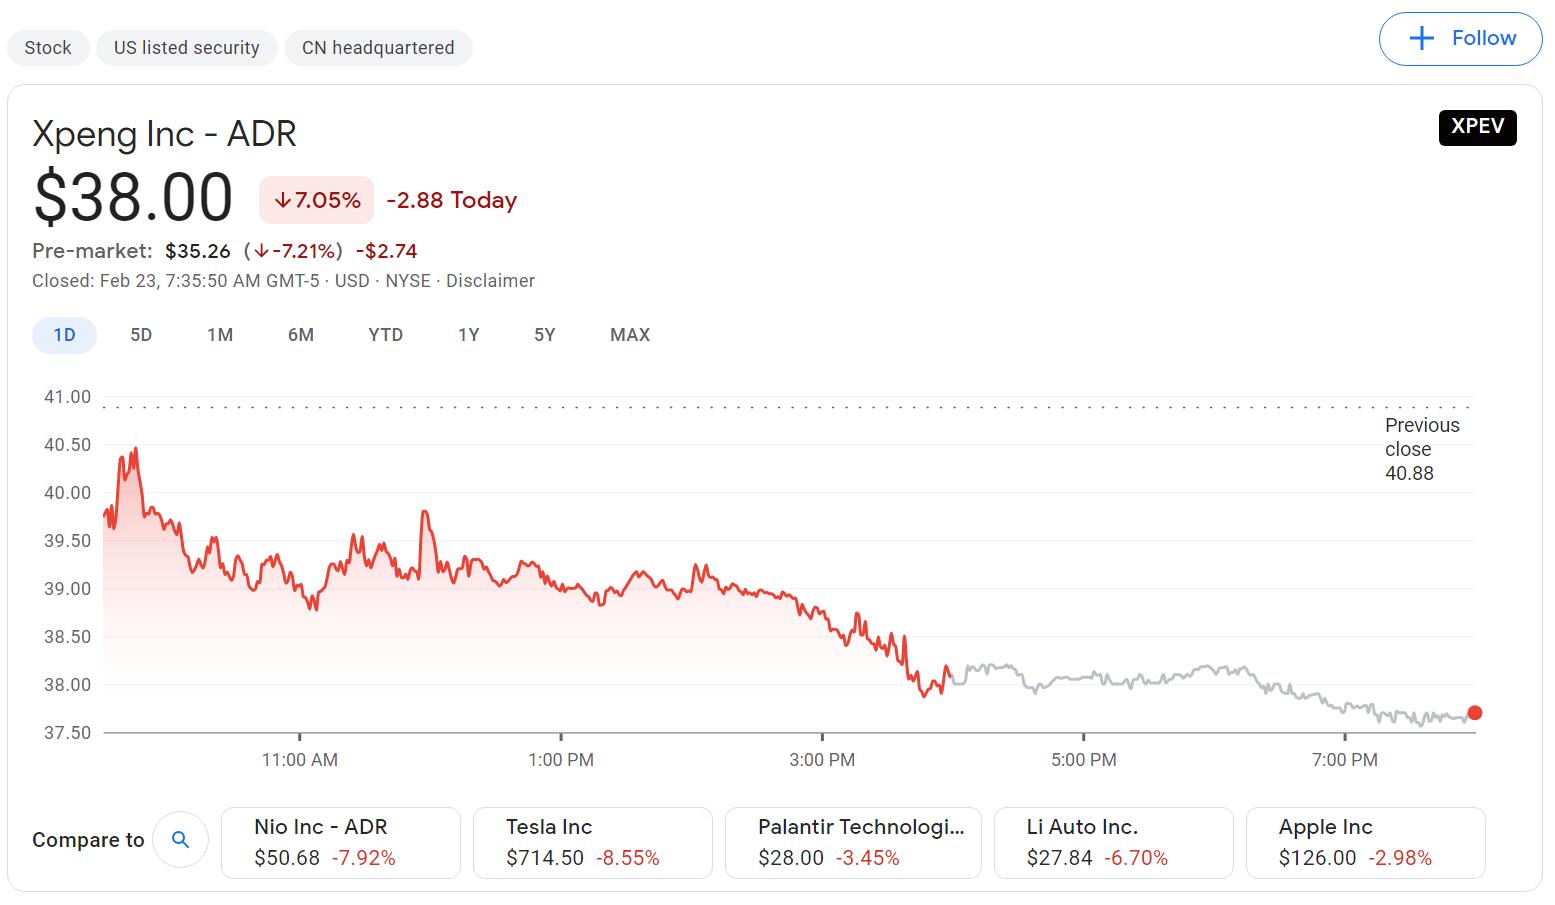Screen dimensions: 1555x905
Task: Click the red endpoint dot on the chart
Action: point(1474,712)
